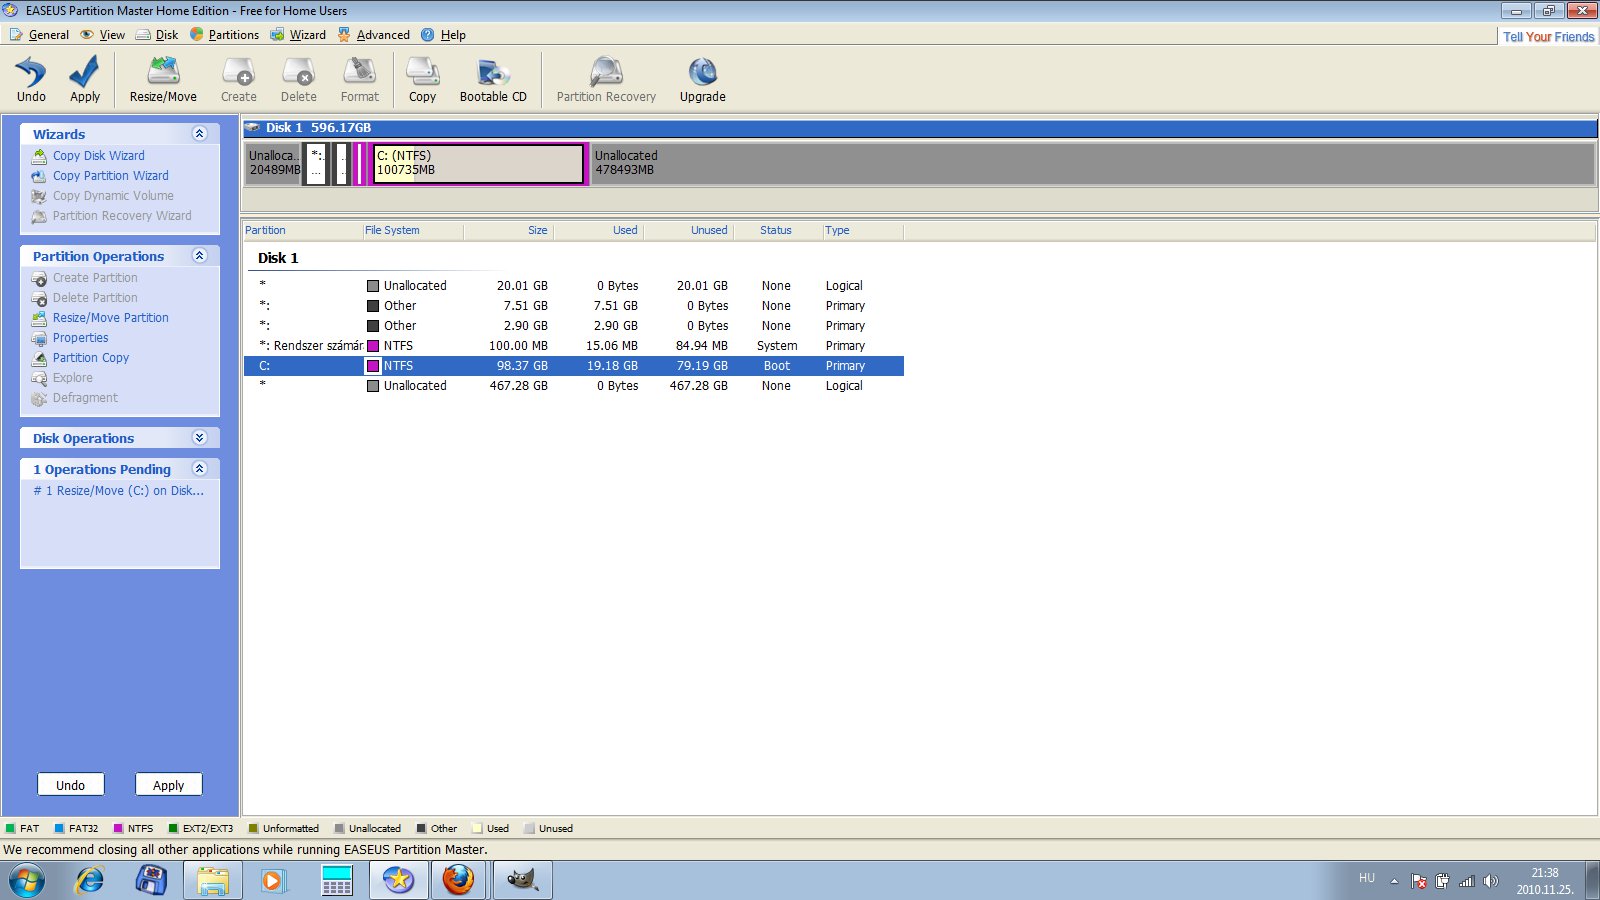This screenshot has height=900, width=1600.
Task: Open Properties in Partition Operations
Action: 80,338
